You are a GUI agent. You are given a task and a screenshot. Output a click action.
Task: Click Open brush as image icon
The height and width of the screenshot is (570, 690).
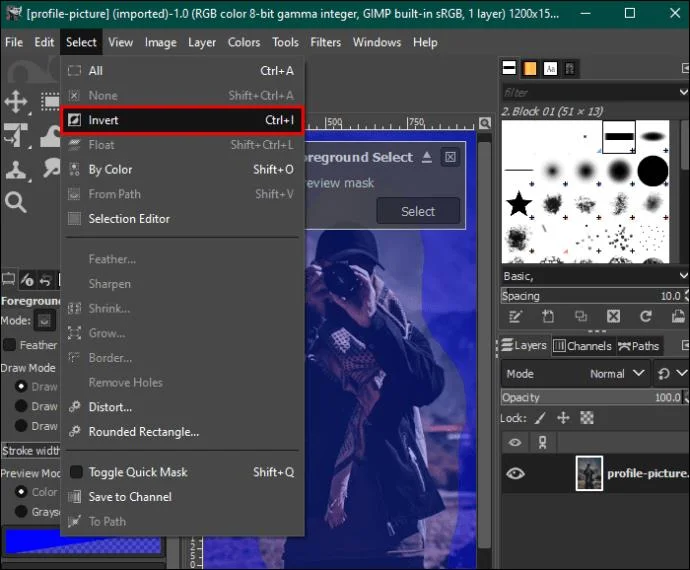coord(678,316)
